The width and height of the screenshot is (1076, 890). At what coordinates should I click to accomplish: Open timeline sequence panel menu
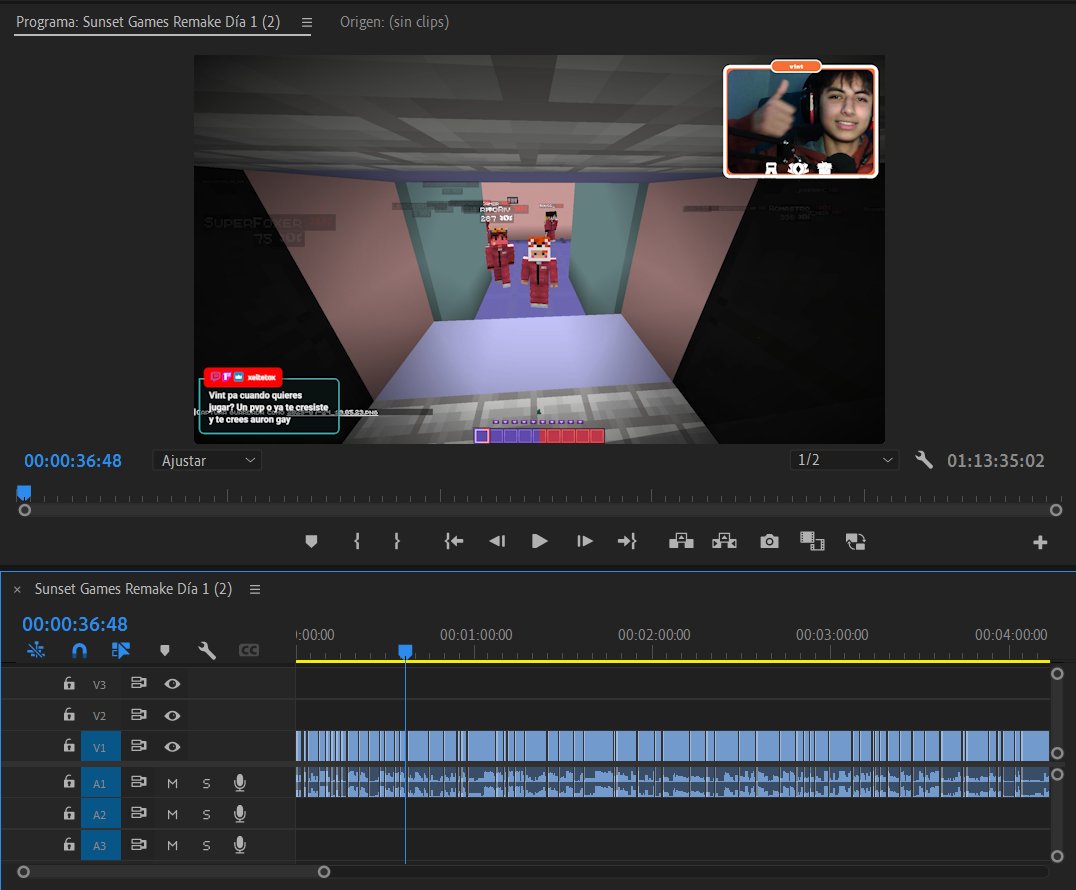click(x=255, y=589)
